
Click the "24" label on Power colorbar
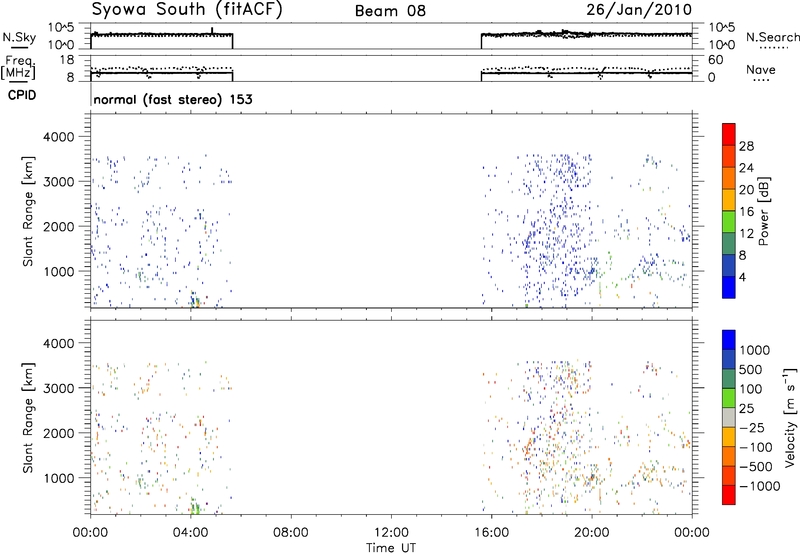(x=746, y=168)
